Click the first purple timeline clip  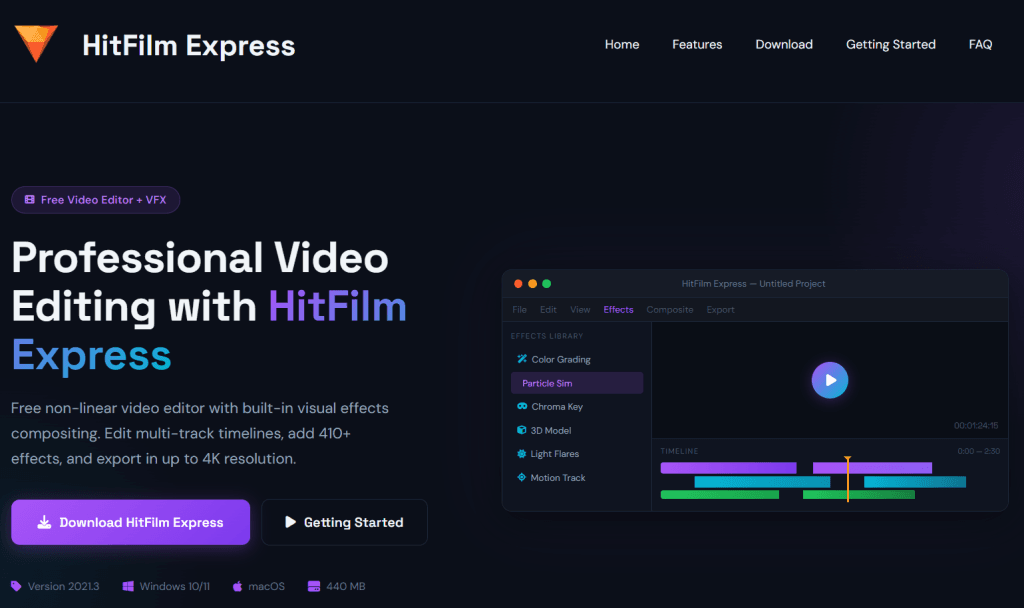click(x=728, y=468)
